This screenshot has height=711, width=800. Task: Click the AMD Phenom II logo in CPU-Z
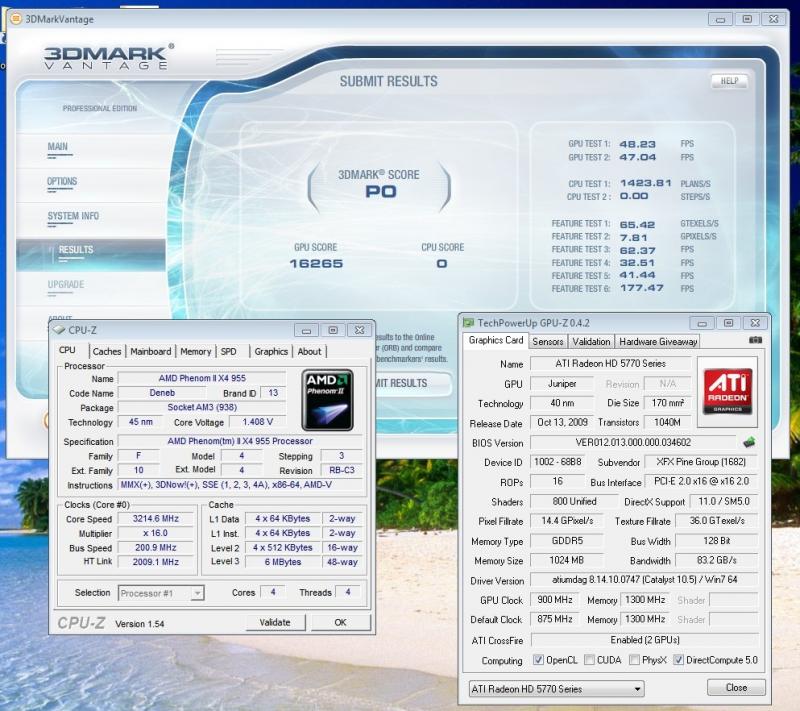(328, 400)
